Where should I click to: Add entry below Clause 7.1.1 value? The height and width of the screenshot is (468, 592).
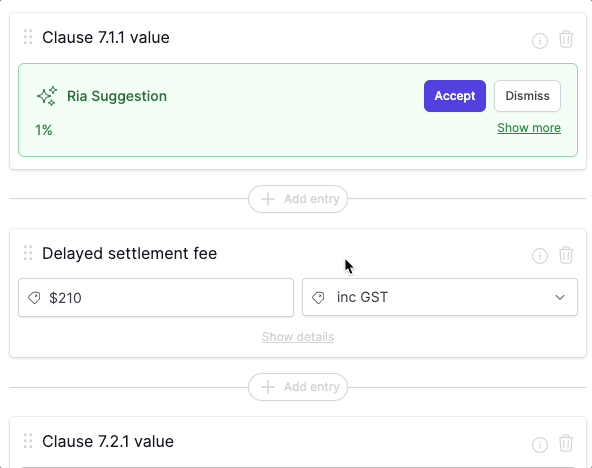coord(298,199)
